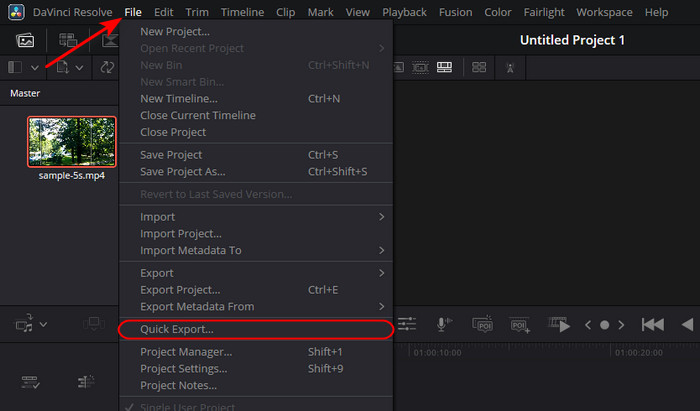Click the edit mode icon with music note
700x411 pixels.
coord(24,323)
